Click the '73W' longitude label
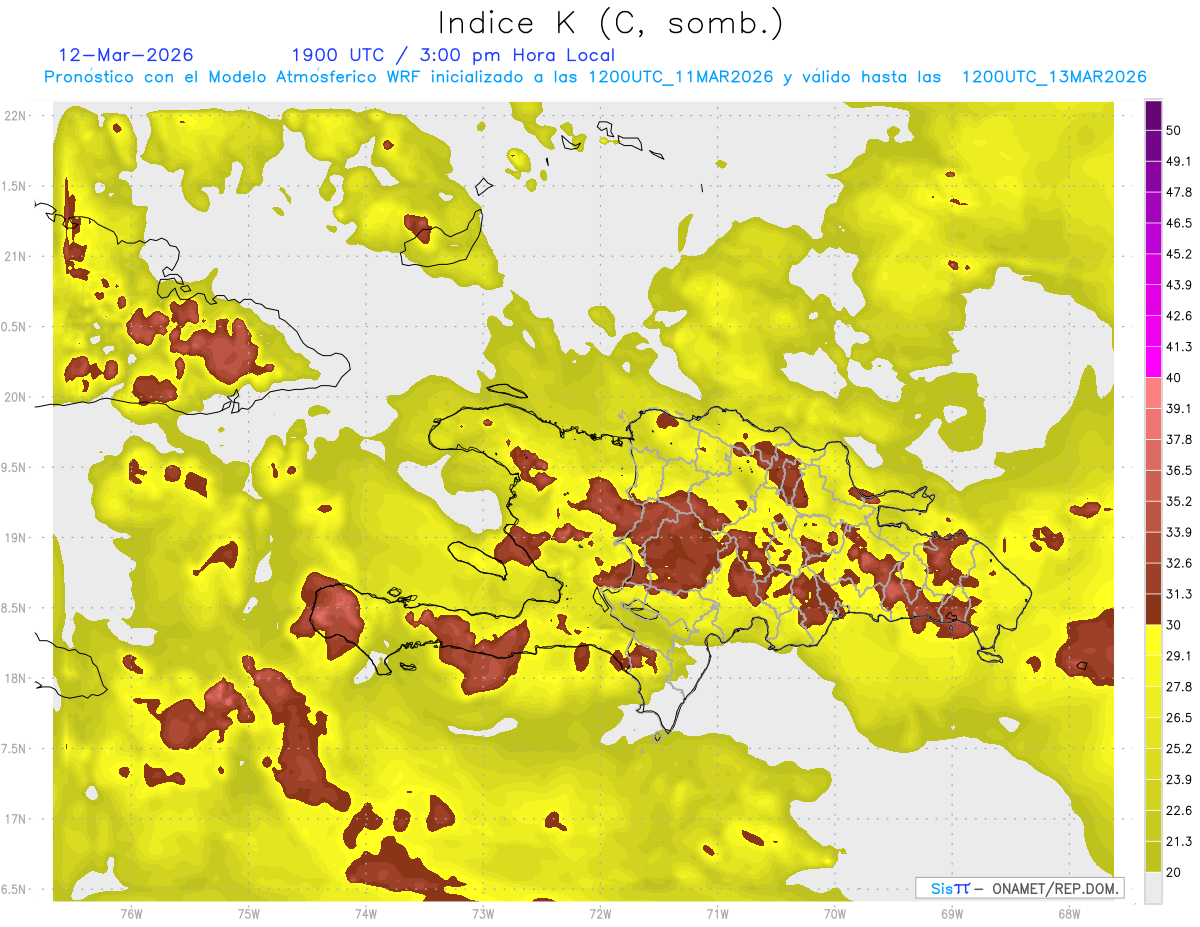The image size is (1200, 927). (483, 914)
